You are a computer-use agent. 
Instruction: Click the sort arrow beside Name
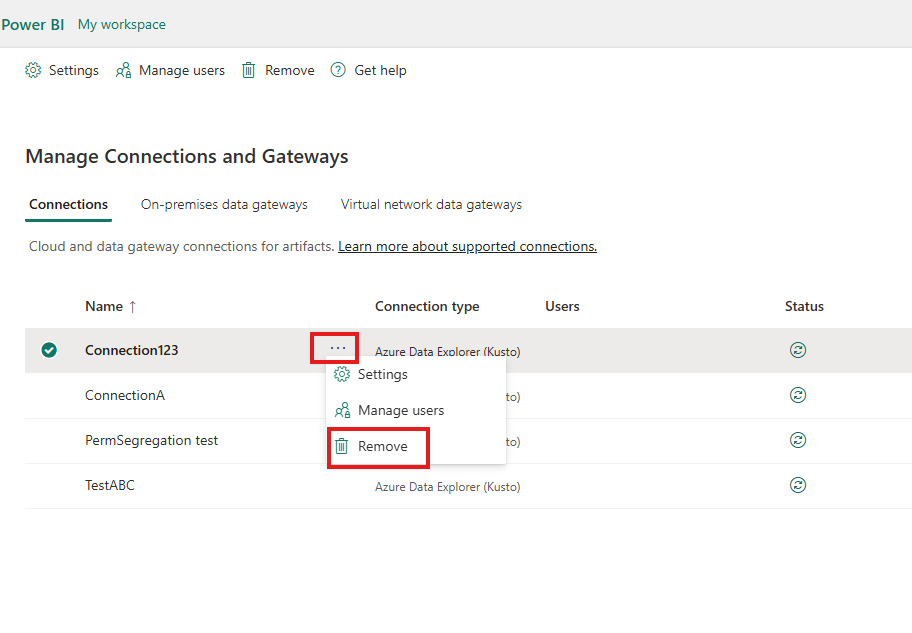pos(133,307)
